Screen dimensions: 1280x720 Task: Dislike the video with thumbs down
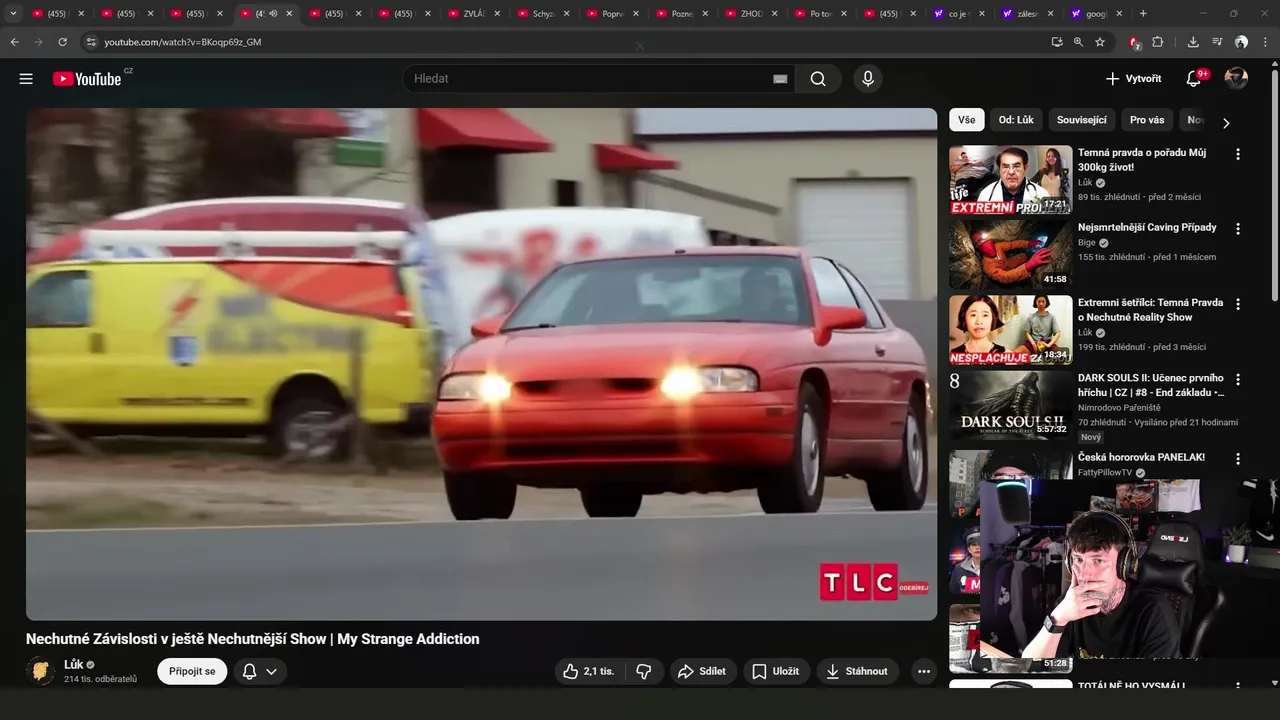point(644,671)
